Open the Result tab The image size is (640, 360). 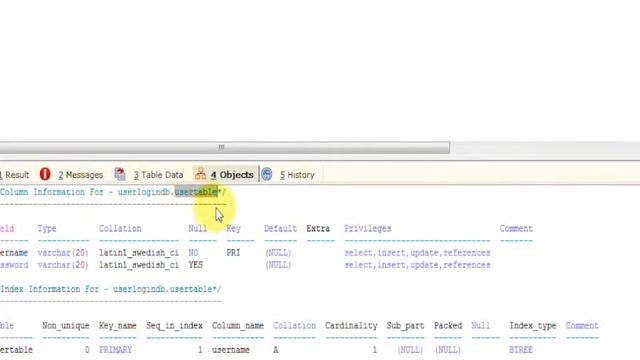(x=15, y=175)
